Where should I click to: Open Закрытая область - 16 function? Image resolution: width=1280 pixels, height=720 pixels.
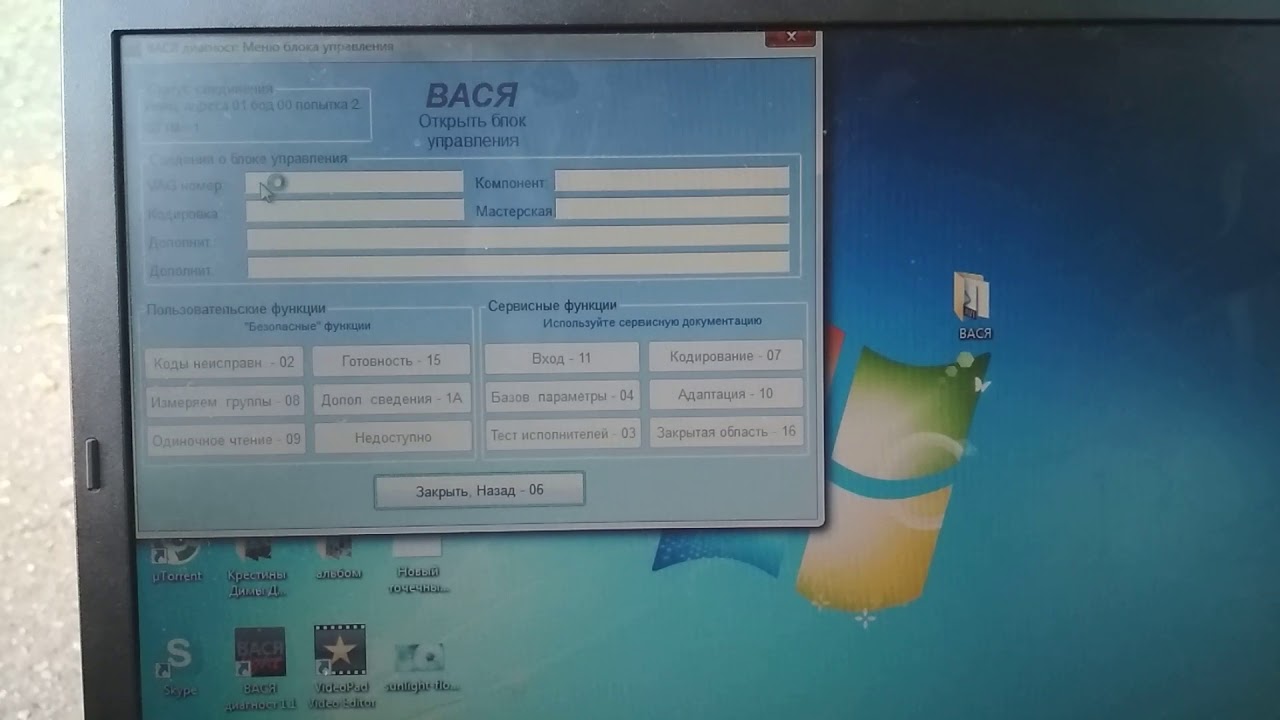(727, 431)
